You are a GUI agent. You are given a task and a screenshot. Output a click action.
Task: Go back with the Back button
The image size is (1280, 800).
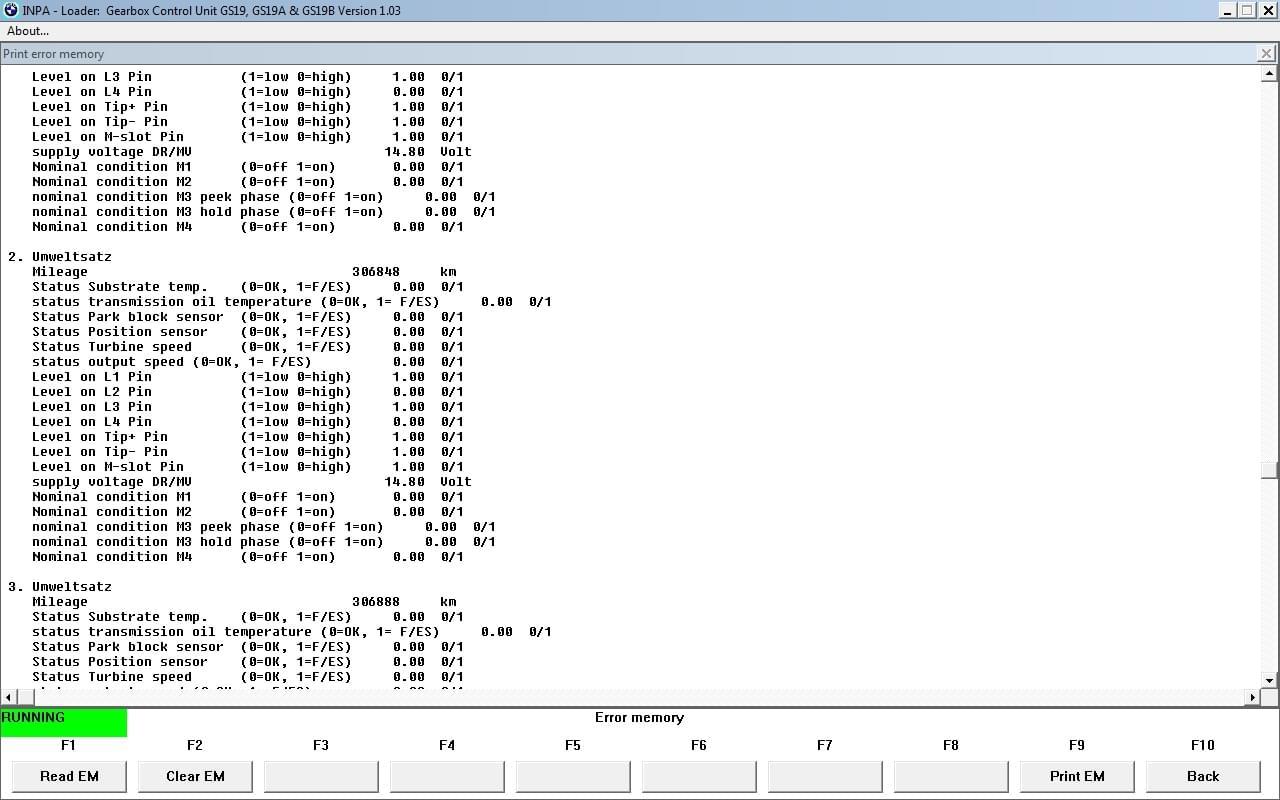(1203, 776)
